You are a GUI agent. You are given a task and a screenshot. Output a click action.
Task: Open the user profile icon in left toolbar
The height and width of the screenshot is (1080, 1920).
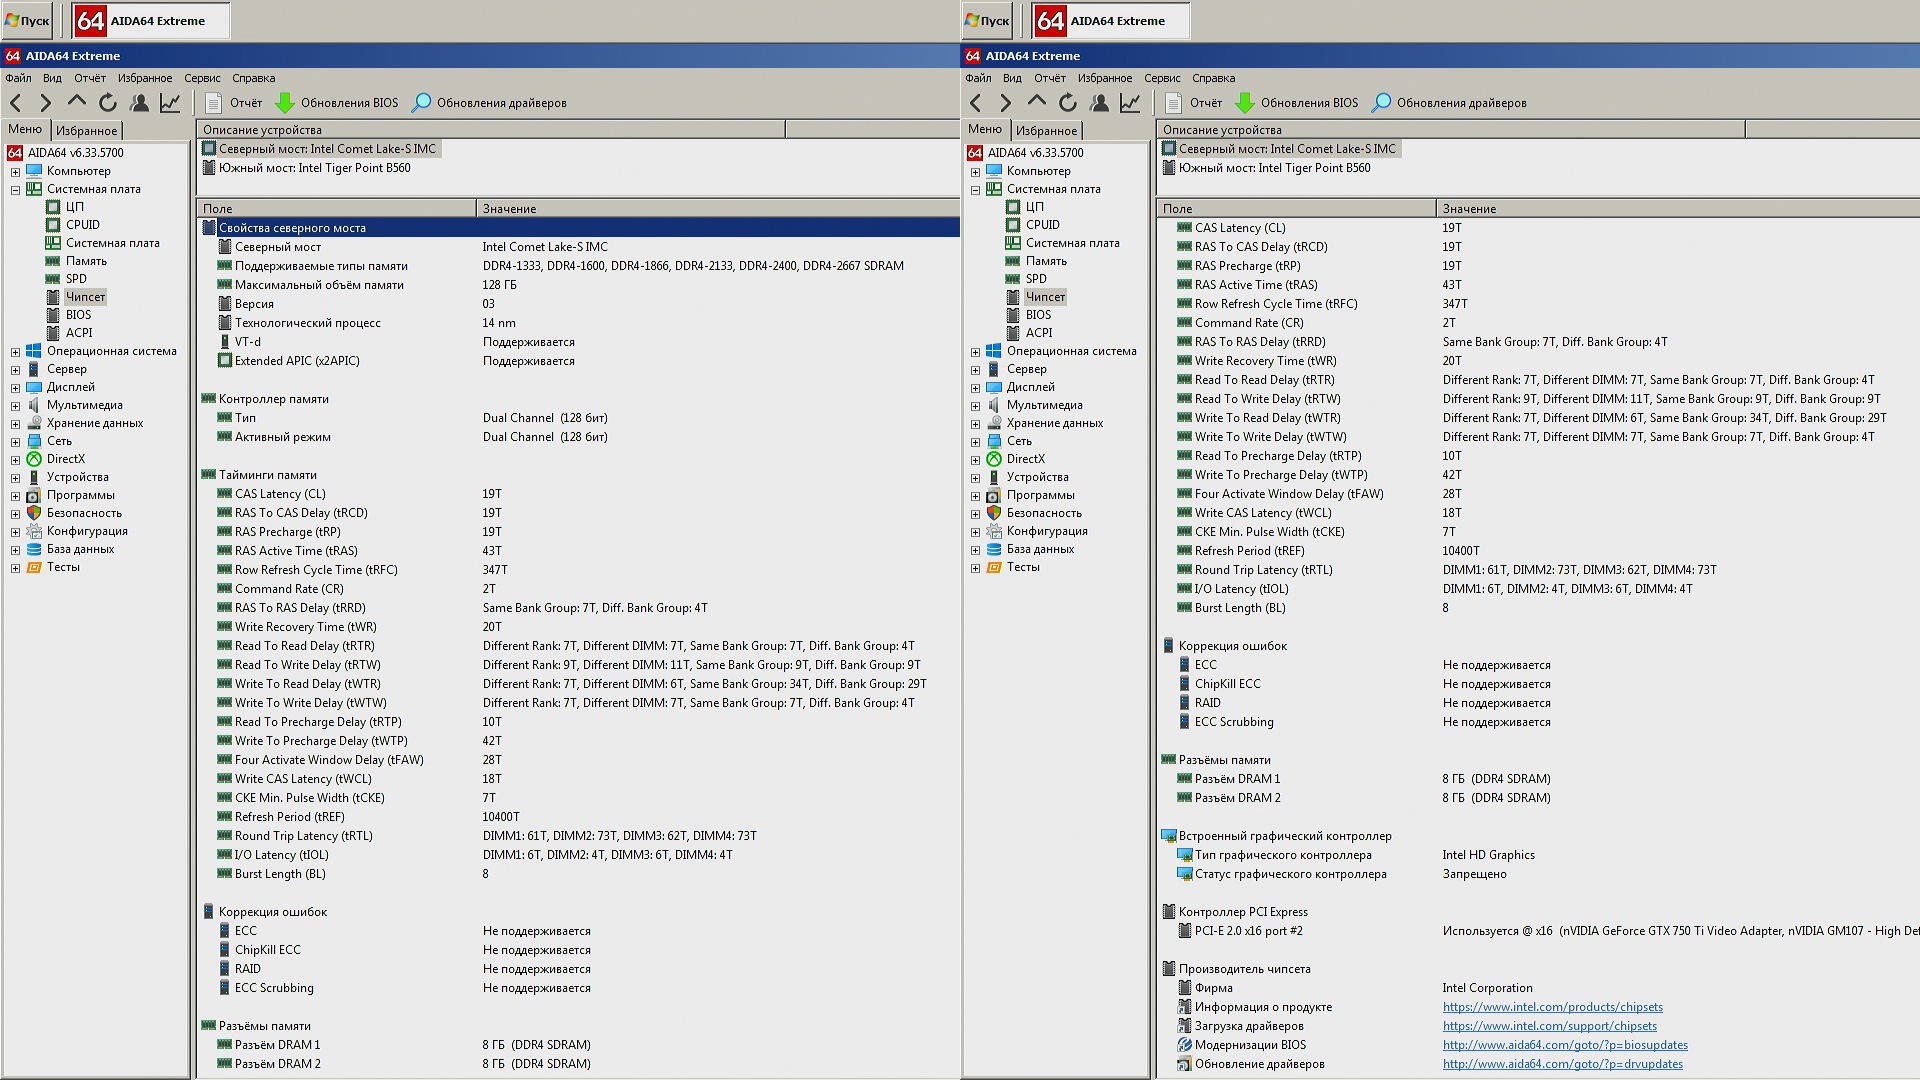point(139,103)
